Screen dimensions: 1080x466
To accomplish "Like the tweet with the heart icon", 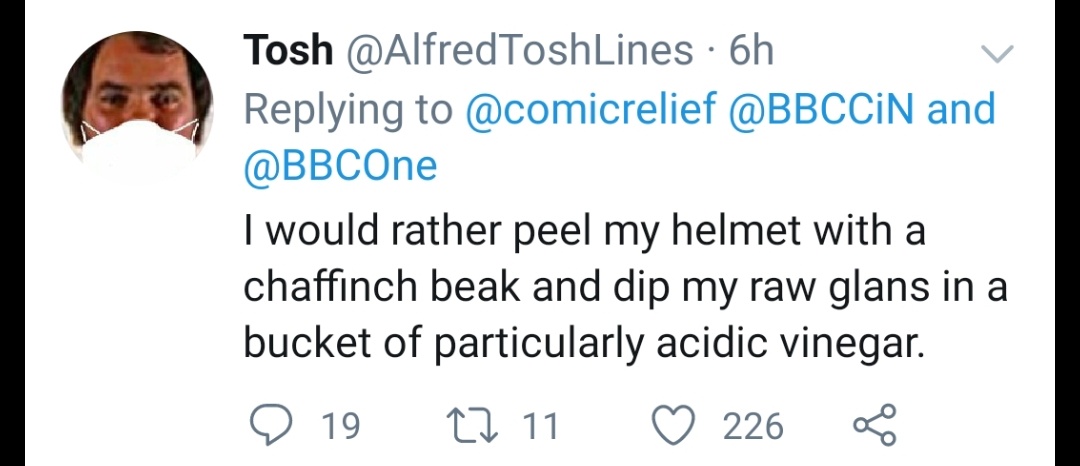I will [x=676, y=427].
